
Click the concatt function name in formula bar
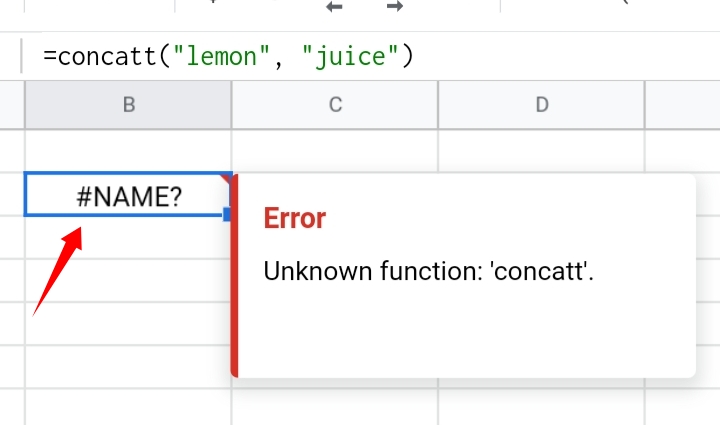coord(107,56)
